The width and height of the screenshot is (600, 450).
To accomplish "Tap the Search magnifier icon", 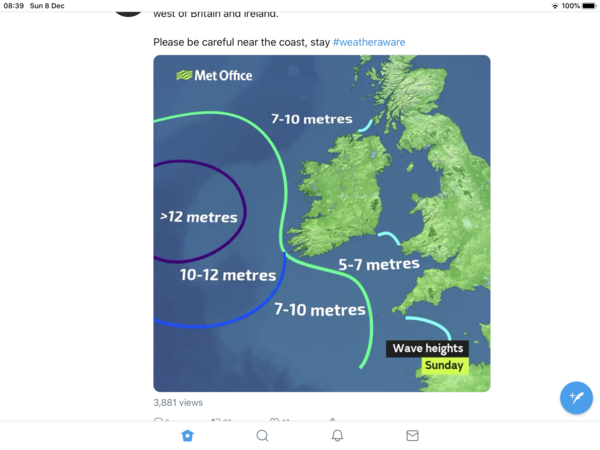I will tap(262, 436).
